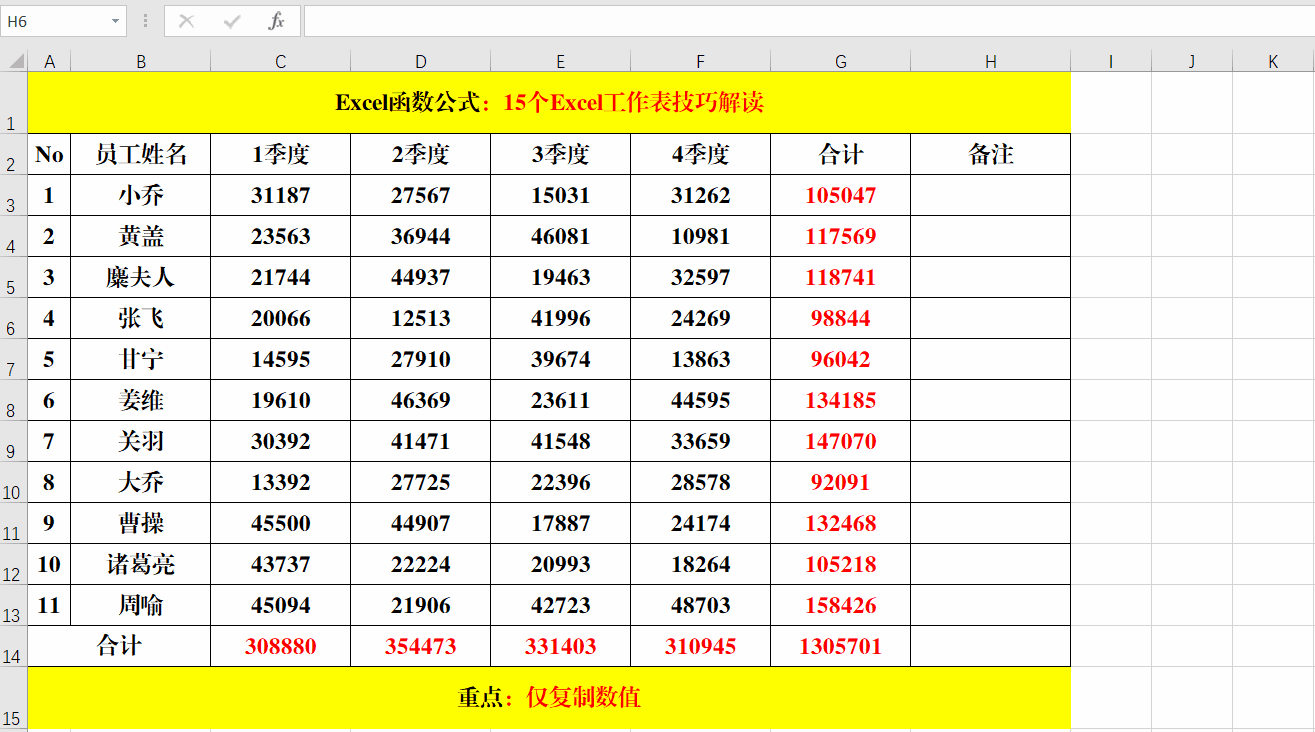Click the '4季度' header cell
Image resolution: width=1315 pixels, height=732 pixels.
tap(701, 155)
